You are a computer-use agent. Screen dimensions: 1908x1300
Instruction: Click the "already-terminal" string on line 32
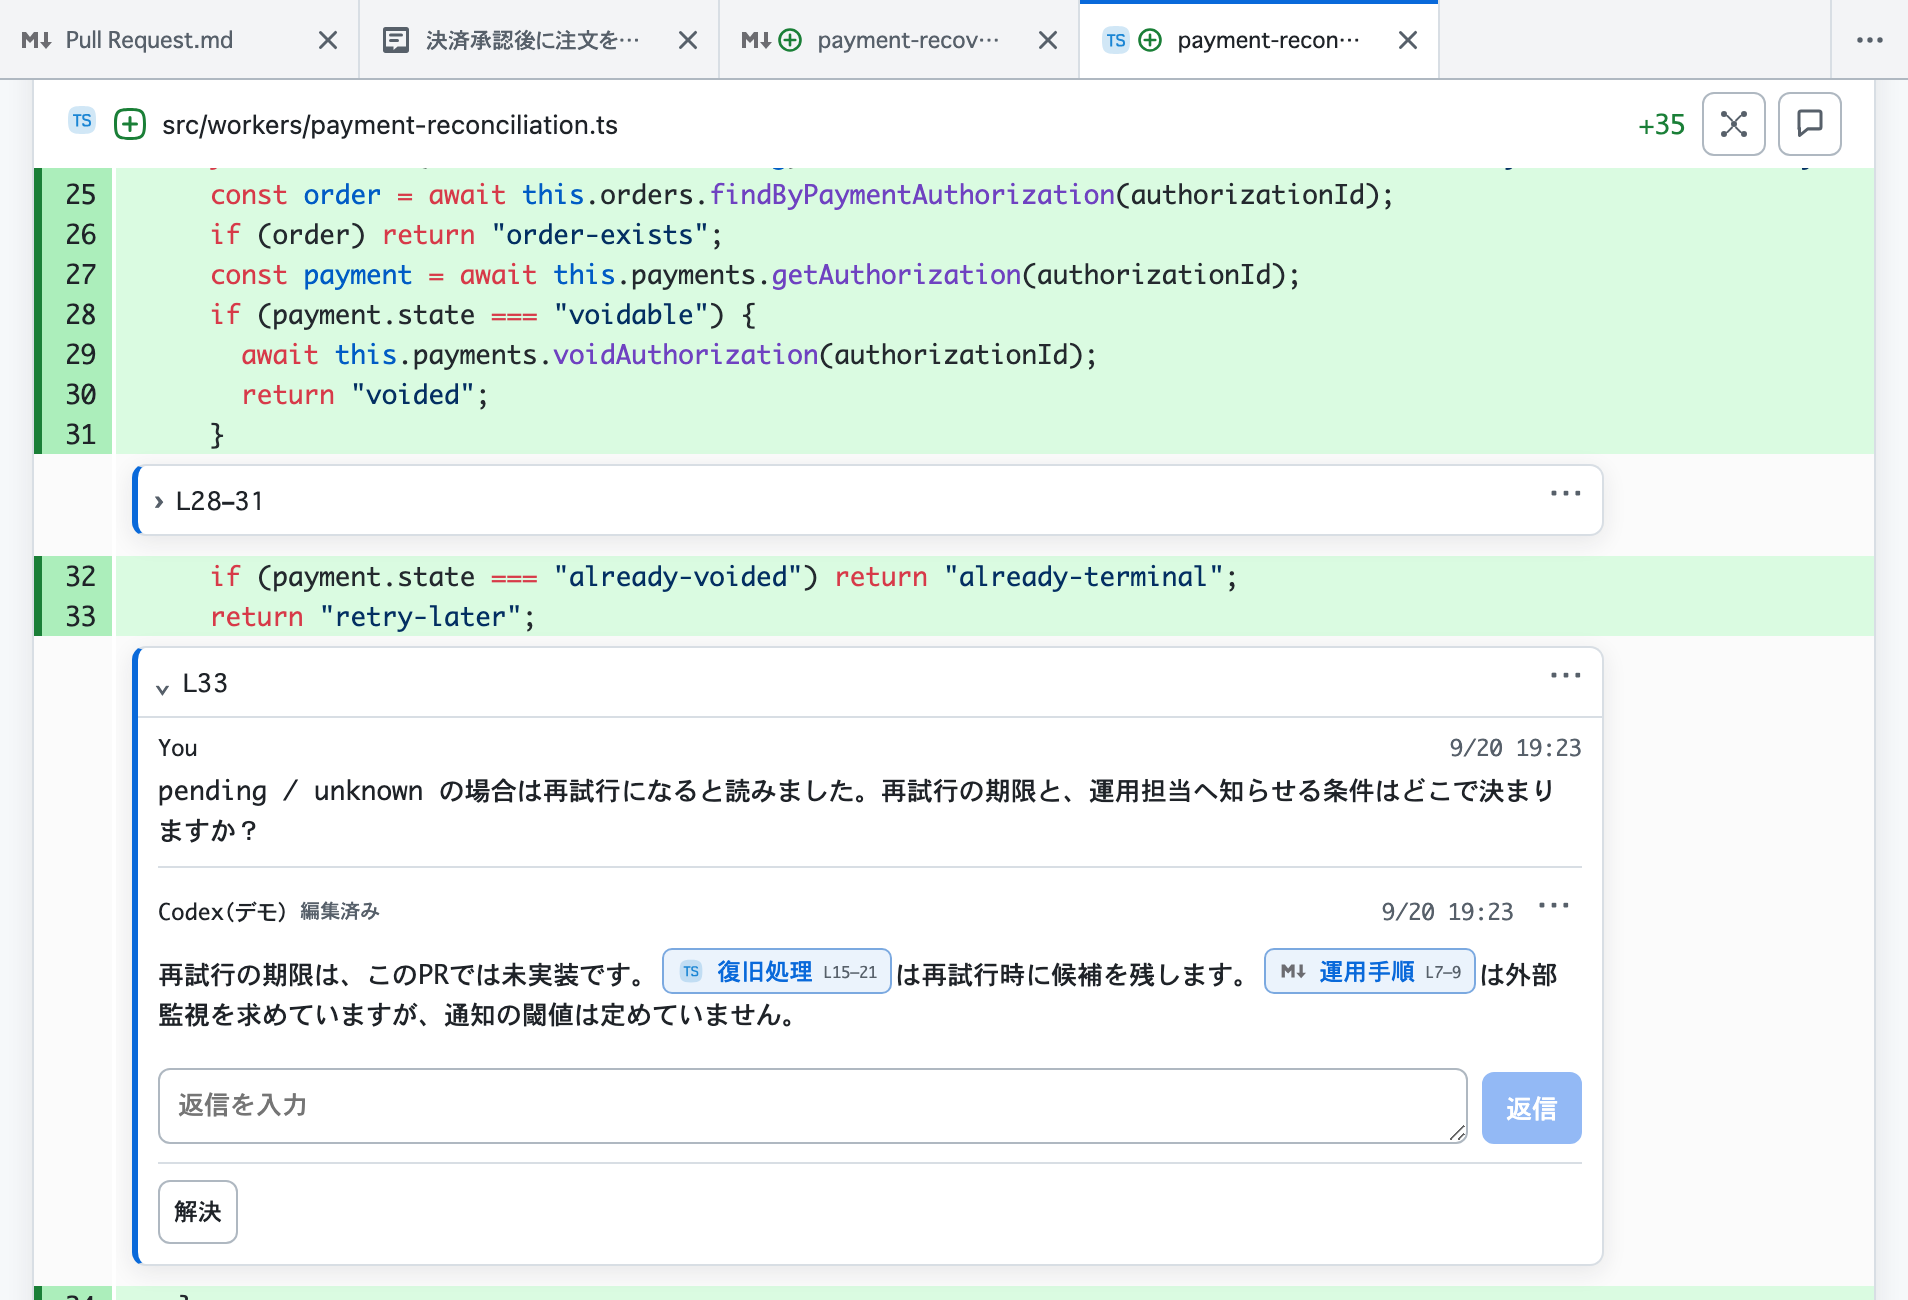[x=1083, y=576]
